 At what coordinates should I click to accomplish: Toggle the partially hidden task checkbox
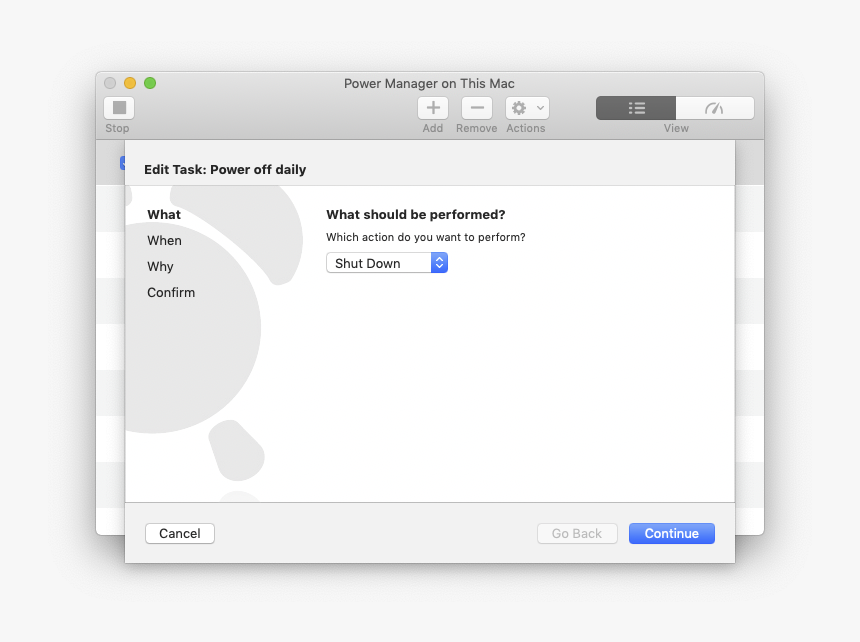(122, 162)
